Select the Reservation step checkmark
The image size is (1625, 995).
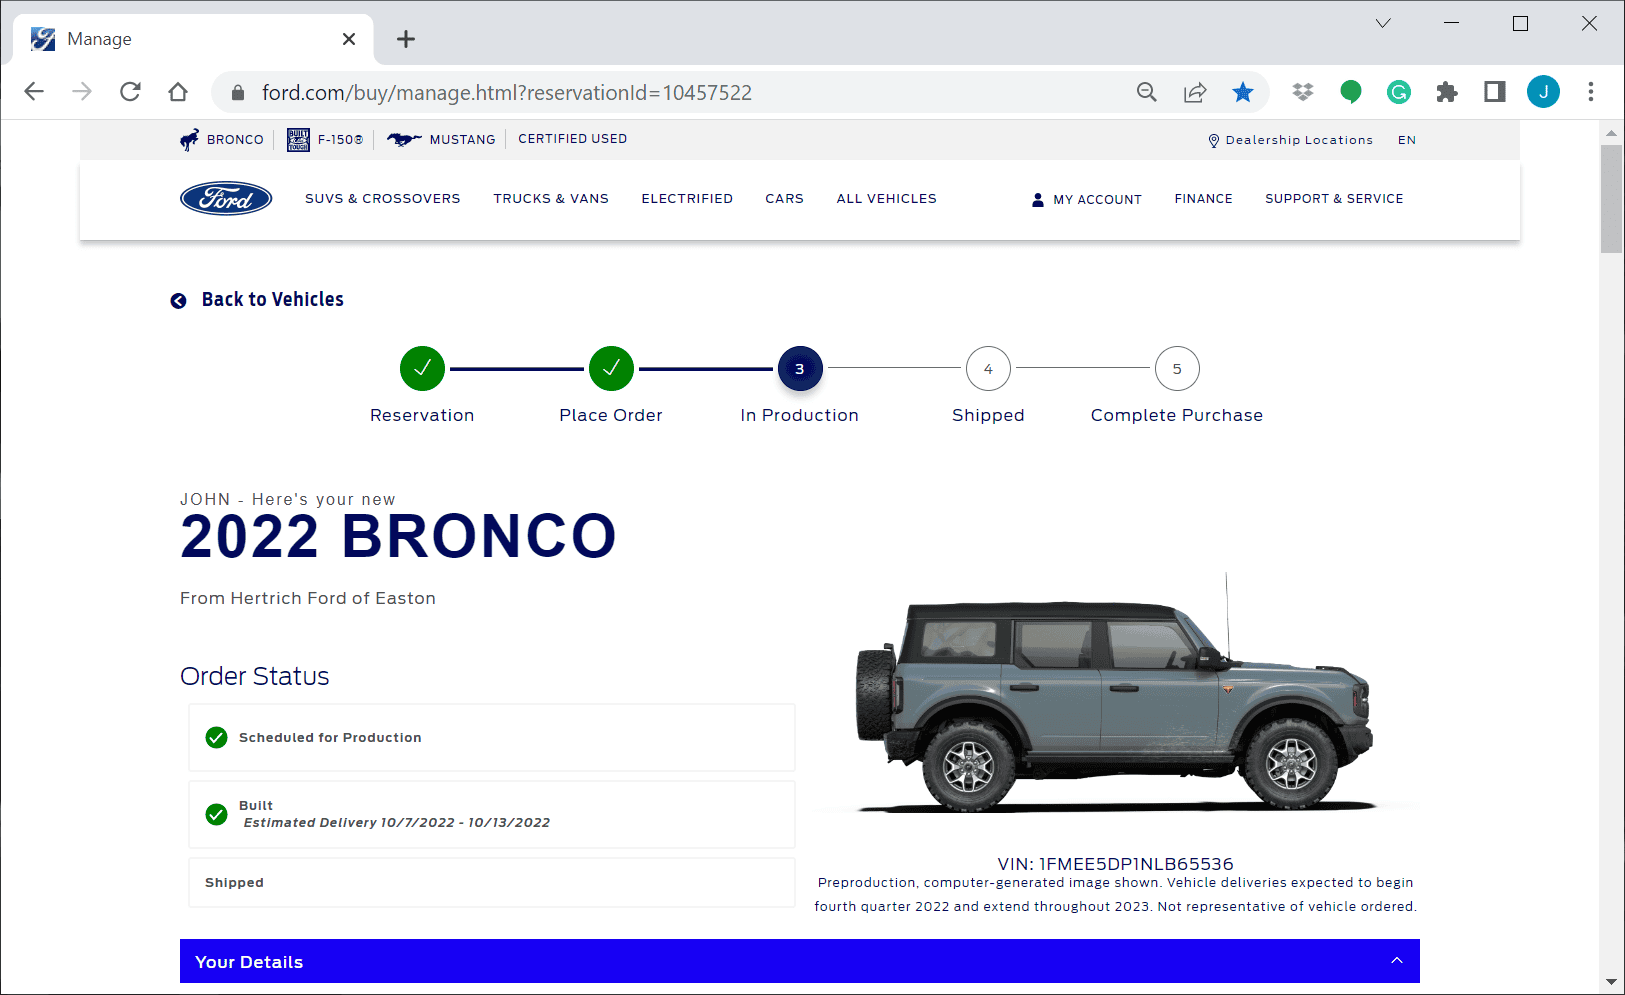pos(422,369)
